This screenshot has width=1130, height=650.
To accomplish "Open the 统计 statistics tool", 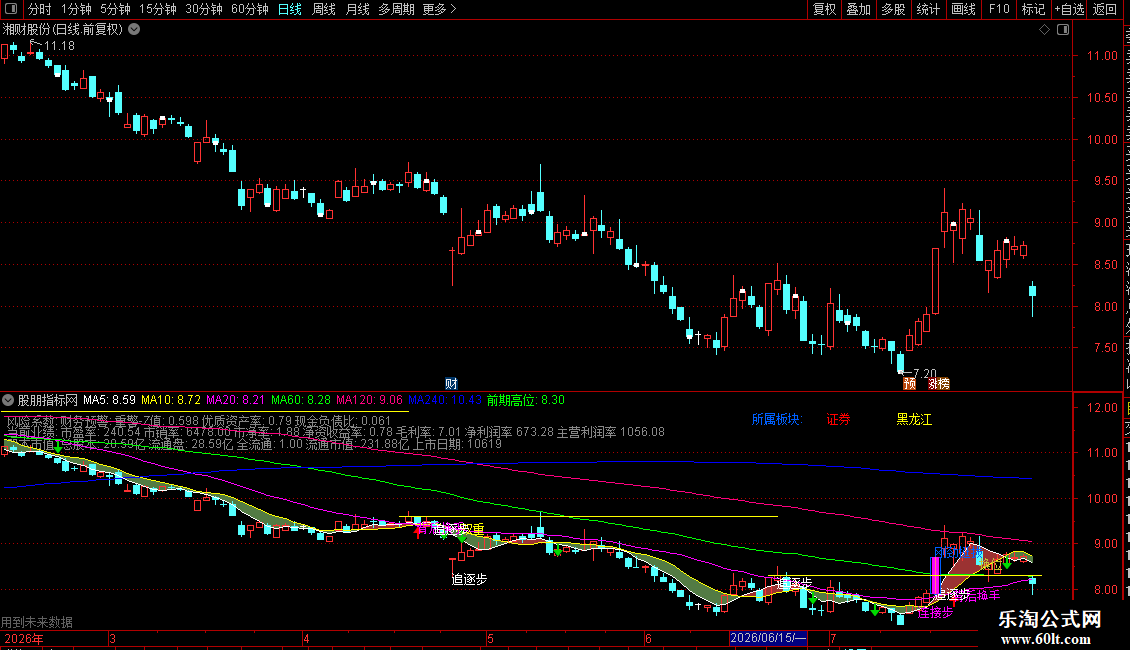I will (x=928, y=9).
